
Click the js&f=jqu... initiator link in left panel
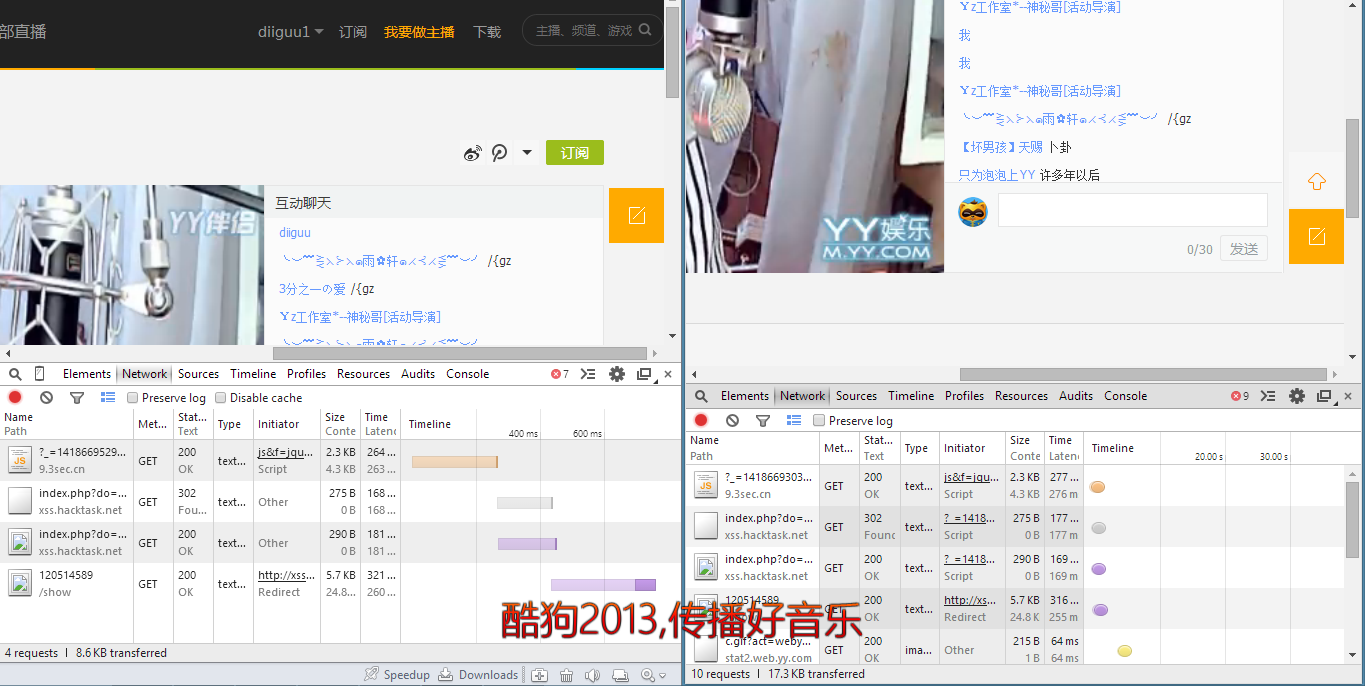point(285,452)
